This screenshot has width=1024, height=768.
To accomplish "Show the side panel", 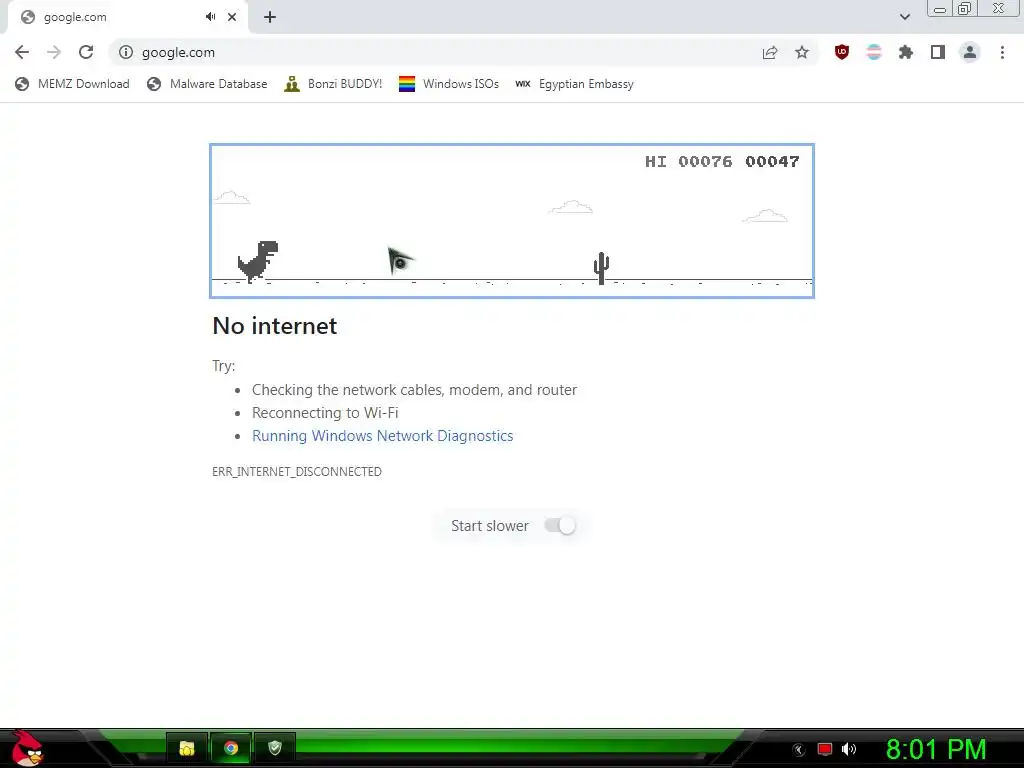I will click(x=938, y=52).
